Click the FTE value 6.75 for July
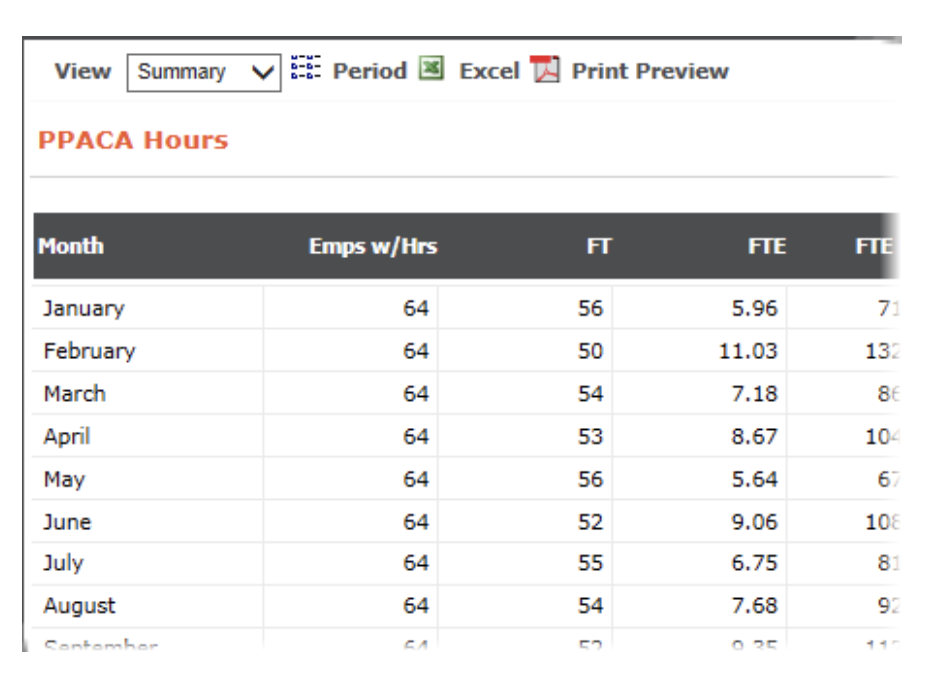This screenshot has width=950, height=686. 754,563
